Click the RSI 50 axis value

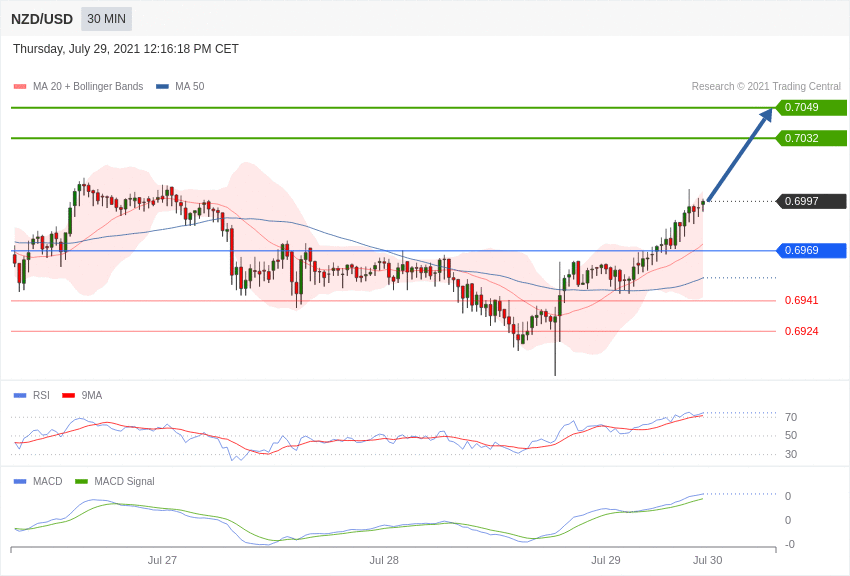tap(791, 436)
